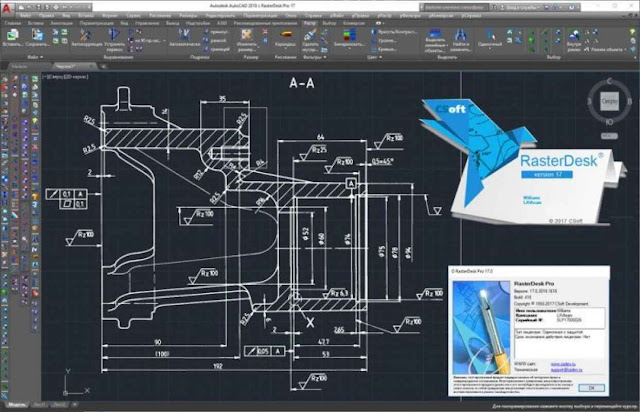Open the website link in about dialog
The image size is (640, 412).
point(563,363)
